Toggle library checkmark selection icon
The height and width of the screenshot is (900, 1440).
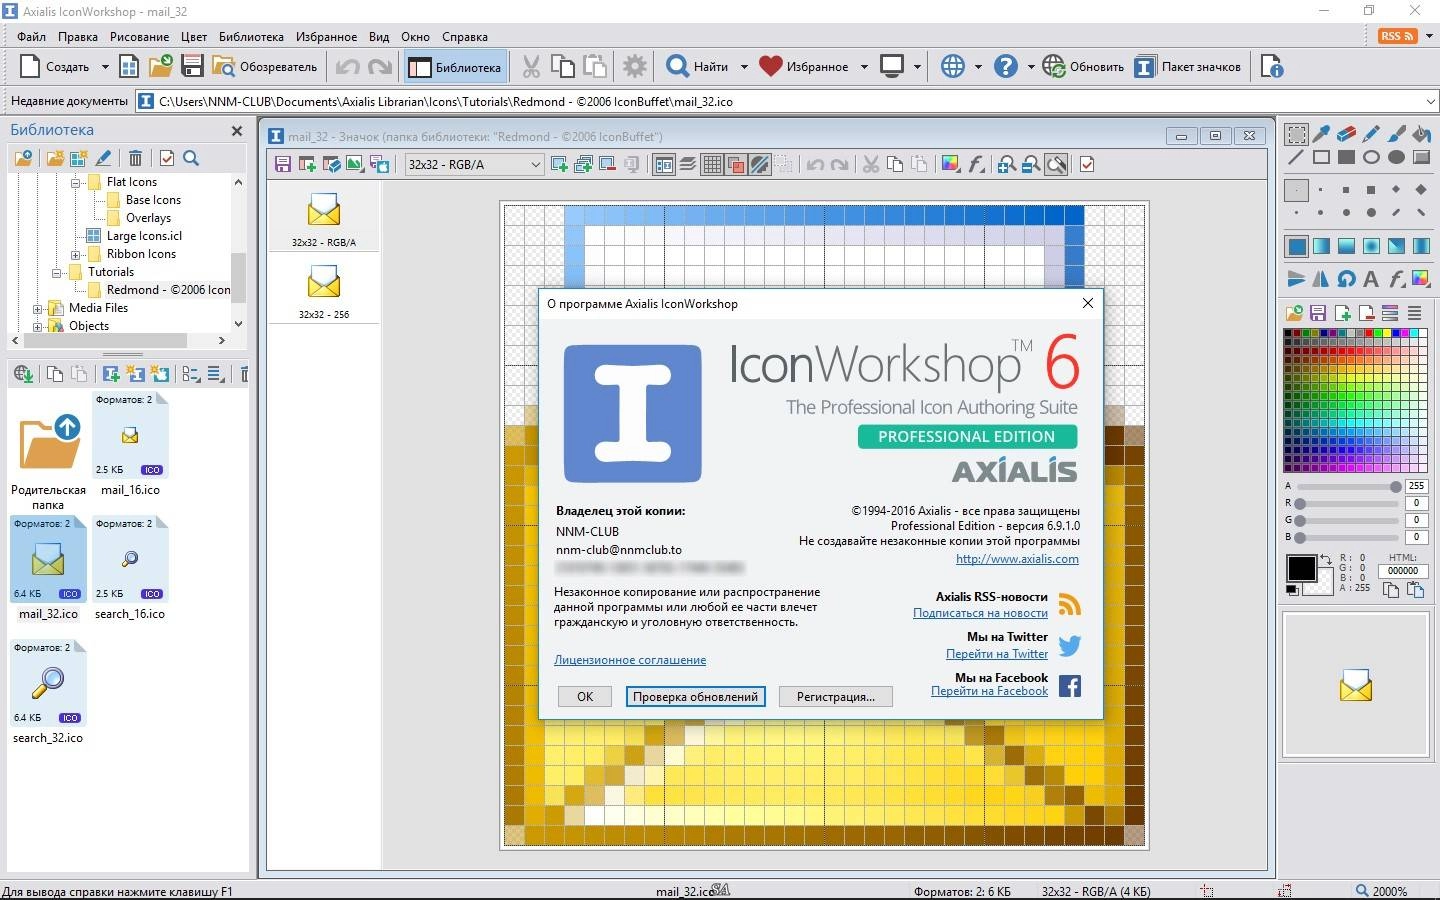[167, 158]
